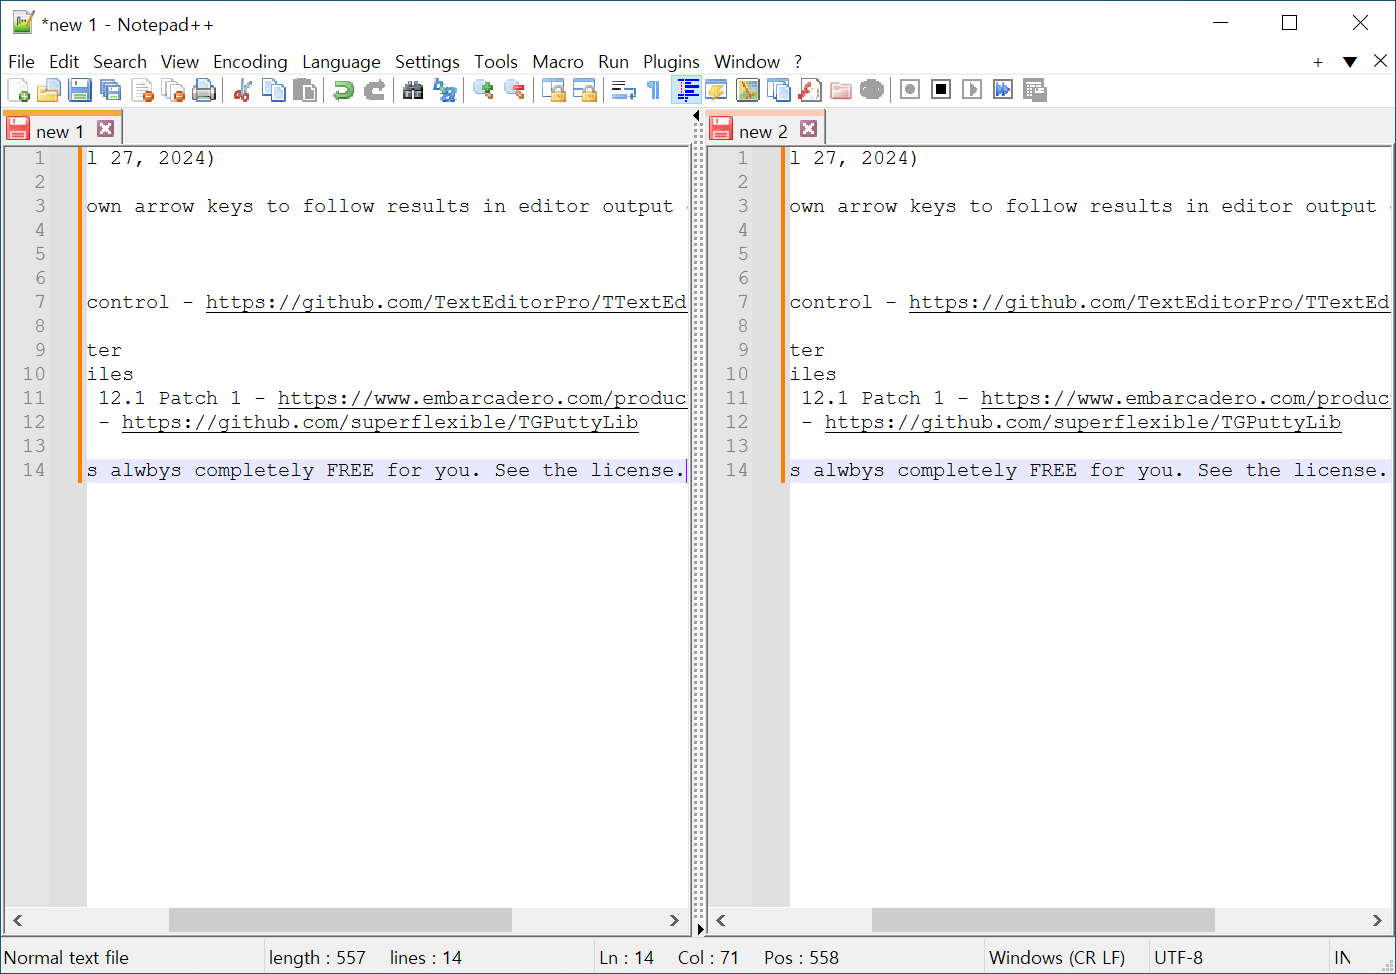This screenshot has height=974, width=1396.
Task: Open the Plugins menu
Action: [x=671, y=62]
